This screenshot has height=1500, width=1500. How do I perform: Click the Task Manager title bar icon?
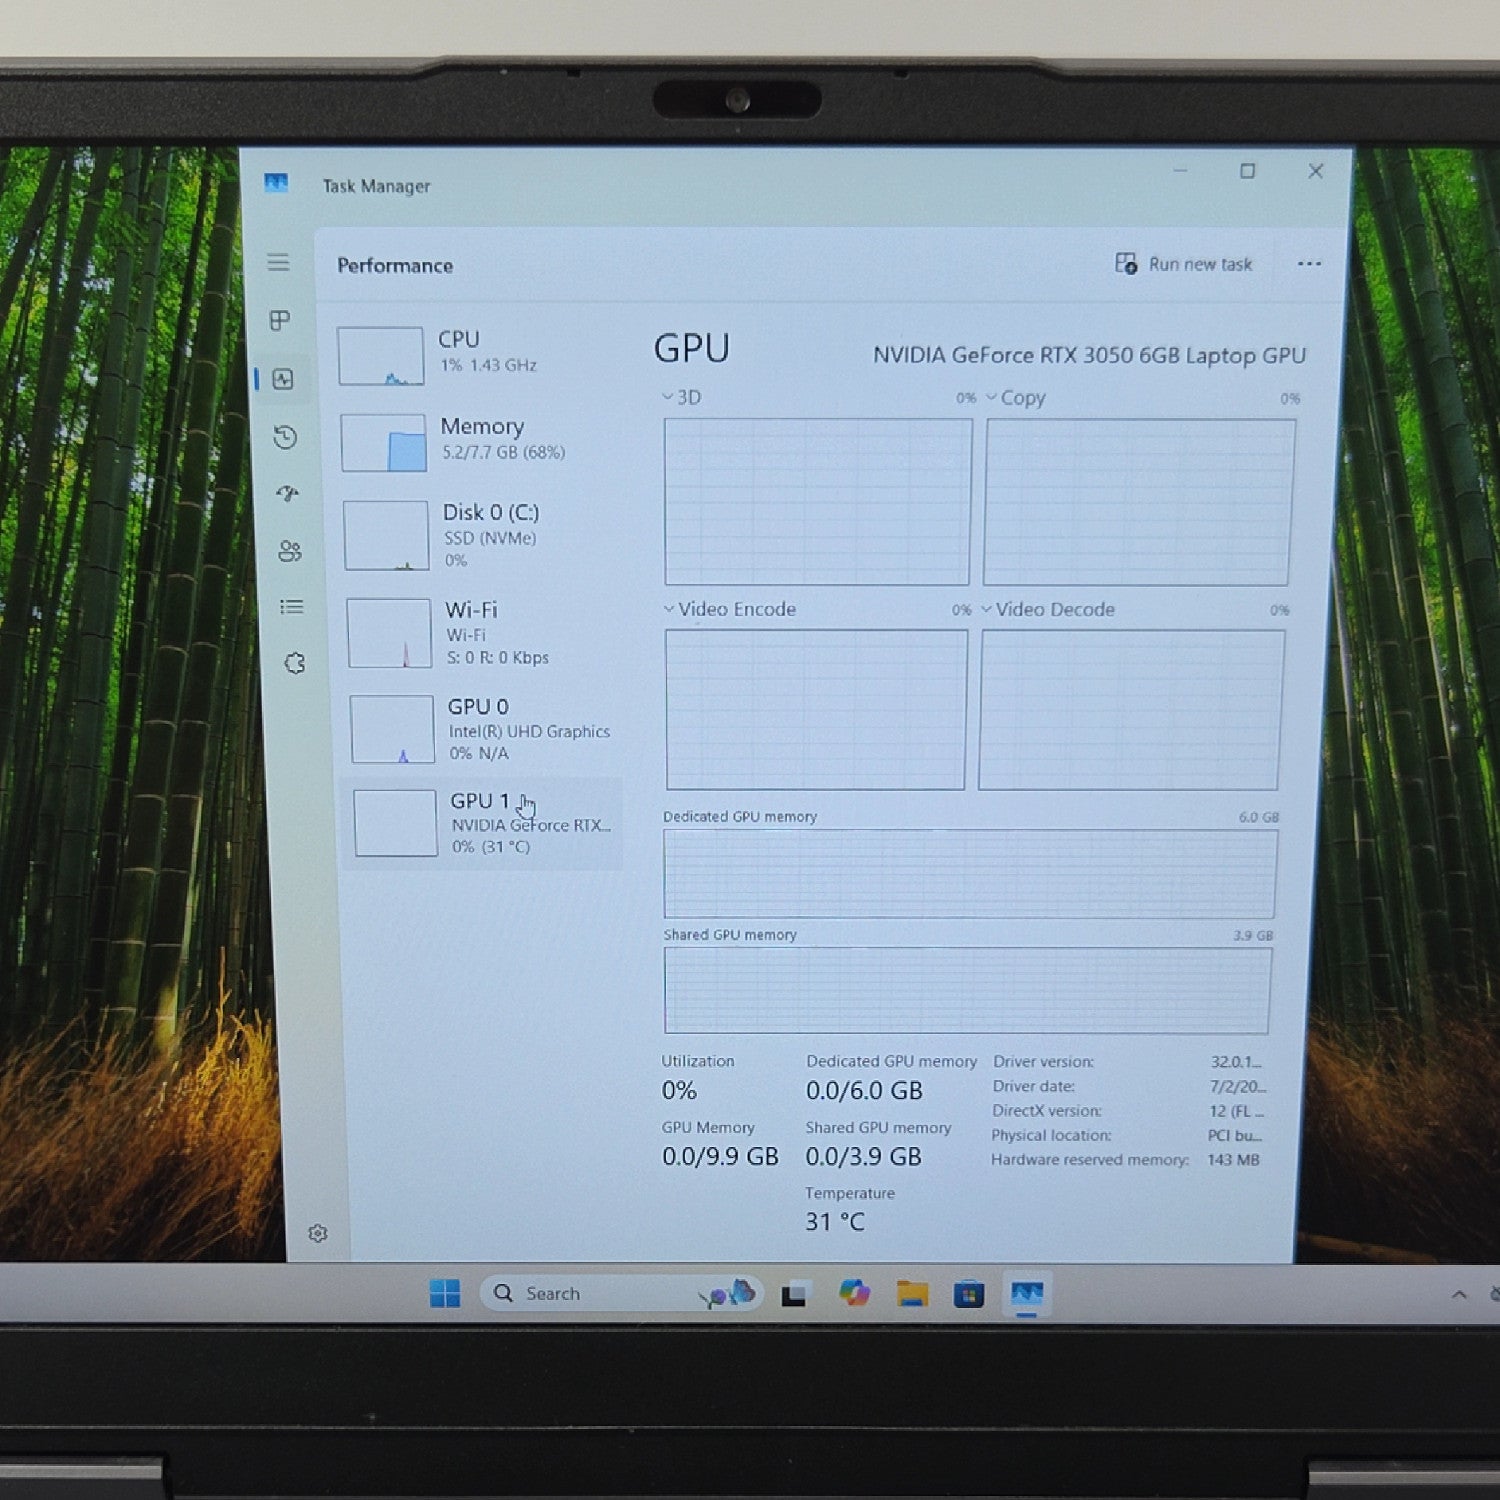276,183
